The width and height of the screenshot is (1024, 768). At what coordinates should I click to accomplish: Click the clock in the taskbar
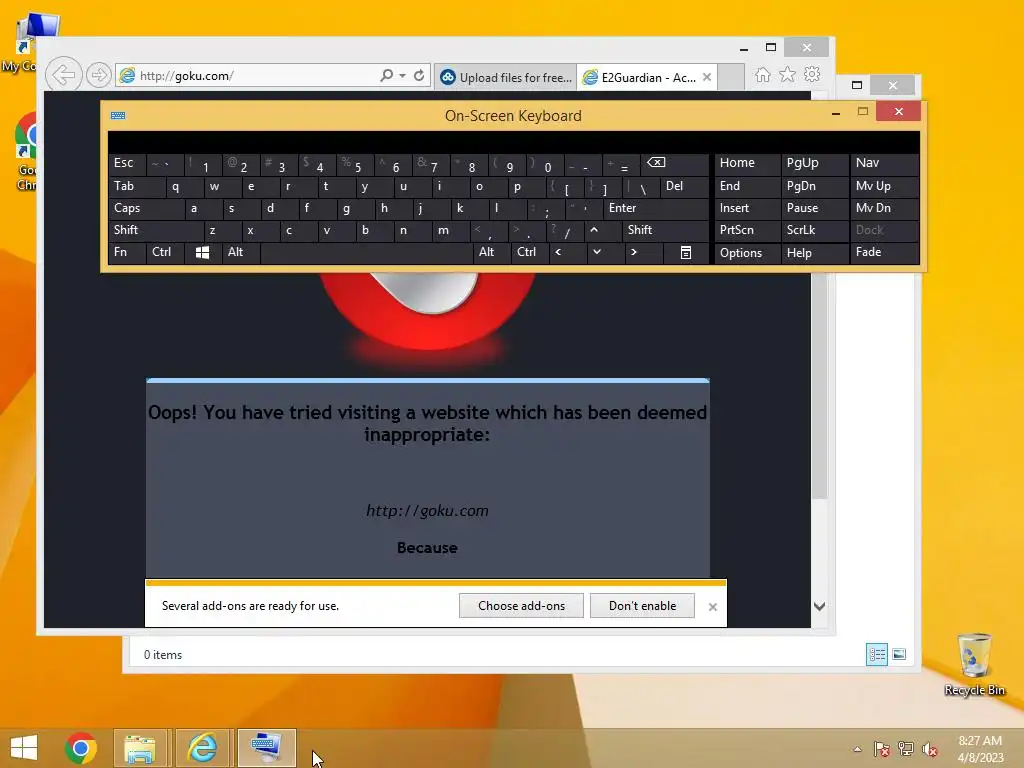click(980, 749)
